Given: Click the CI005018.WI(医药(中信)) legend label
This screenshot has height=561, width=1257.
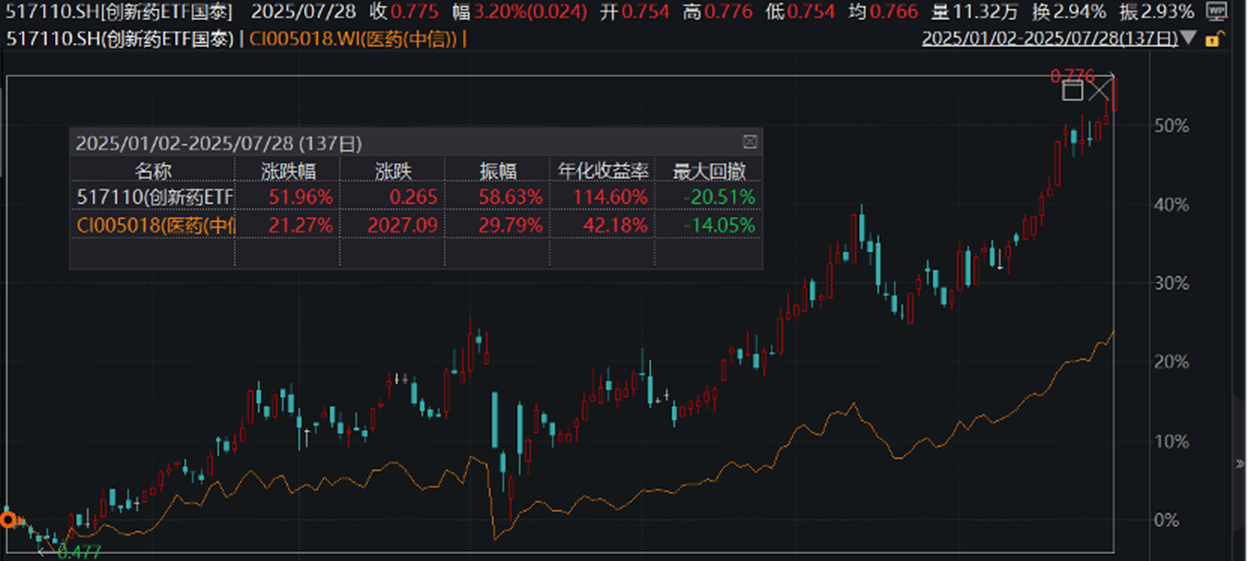Looking at the screenshot, I should 354,40.
